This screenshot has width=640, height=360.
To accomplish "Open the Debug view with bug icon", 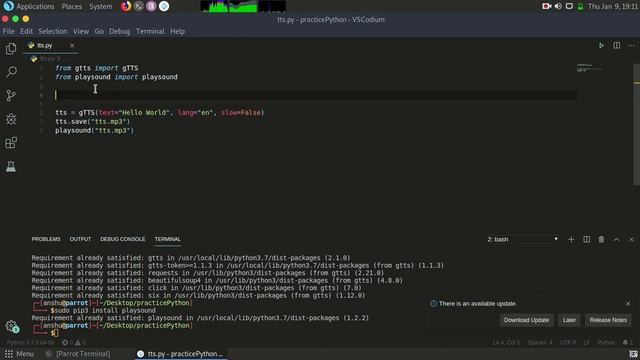I will click(x=11, y=119).
